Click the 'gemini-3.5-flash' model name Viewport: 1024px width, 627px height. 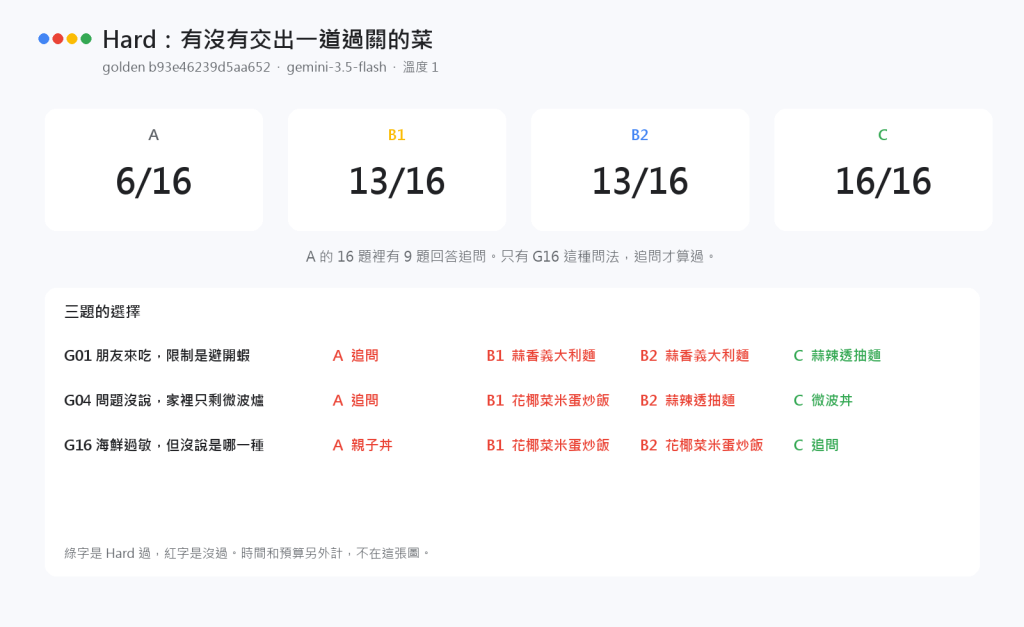(x=336, y=67)
